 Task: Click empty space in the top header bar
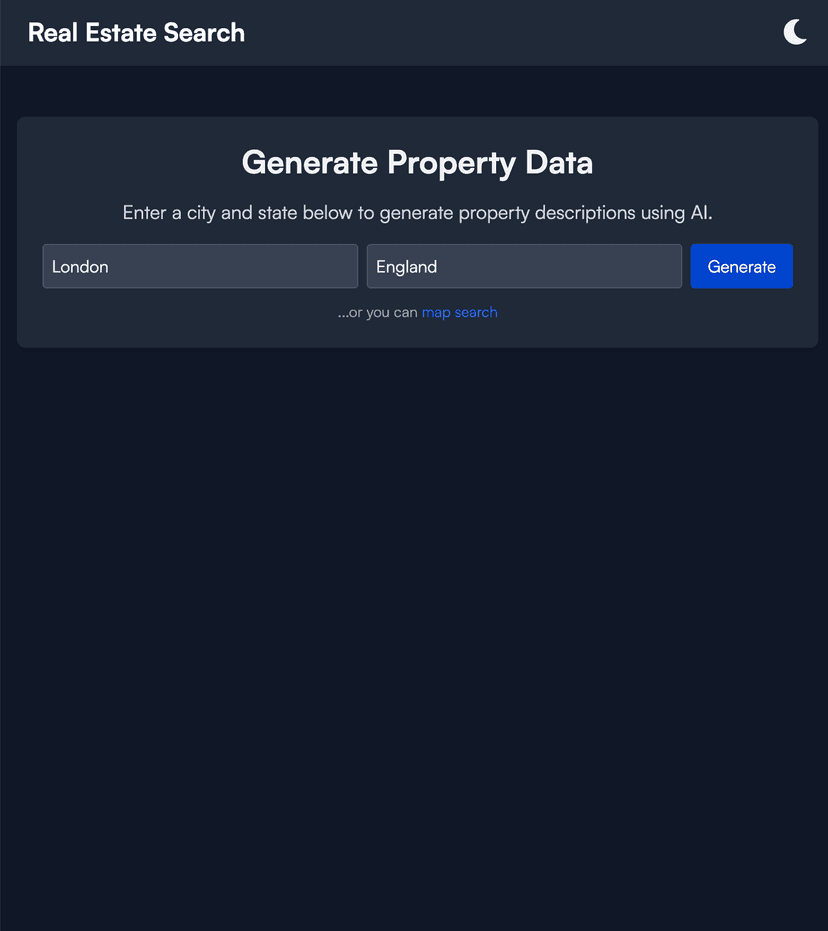pyautogui.click(x=500, y=32)
